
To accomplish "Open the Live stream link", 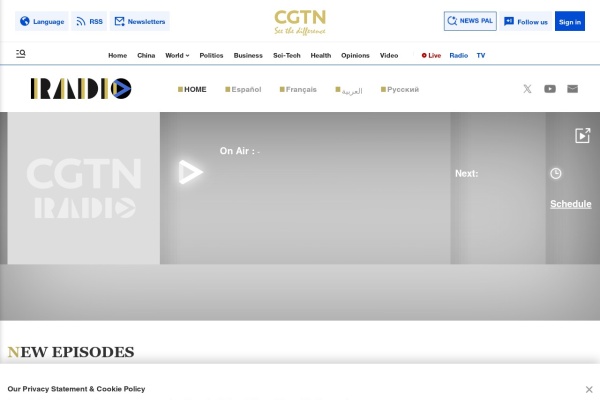I will tap(431, 56).
